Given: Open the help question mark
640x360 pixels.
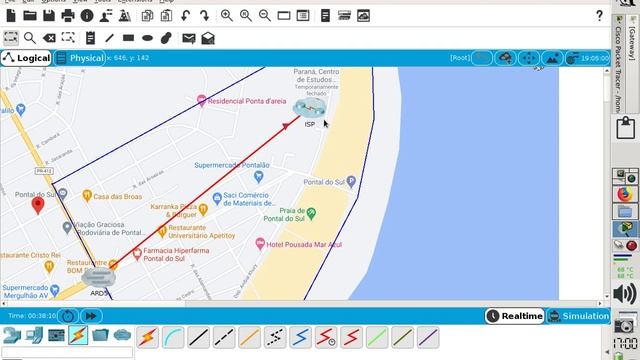Looking at the screenshot, I should [599, 16].
